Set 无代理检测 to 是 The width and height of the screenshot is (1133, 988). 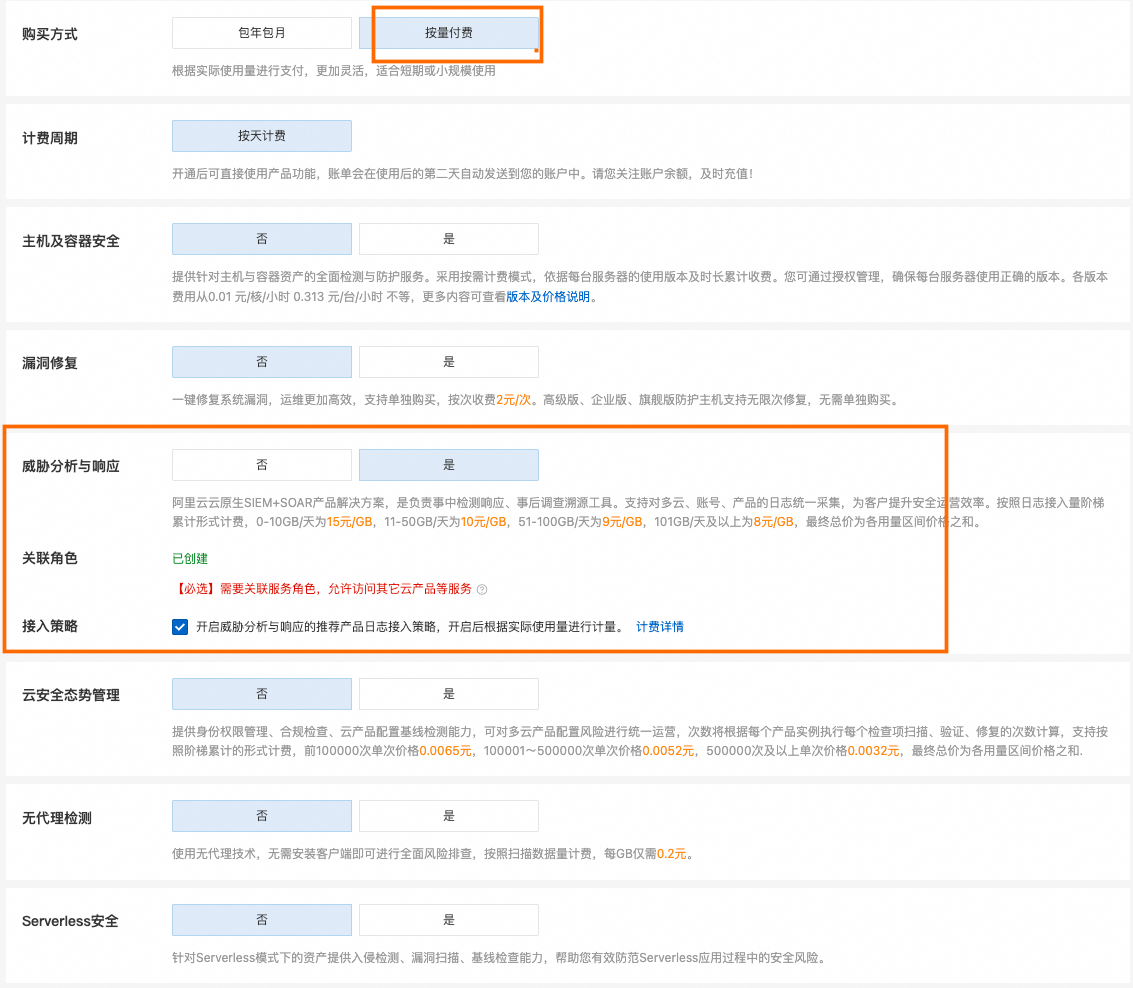tap(449, 816)
